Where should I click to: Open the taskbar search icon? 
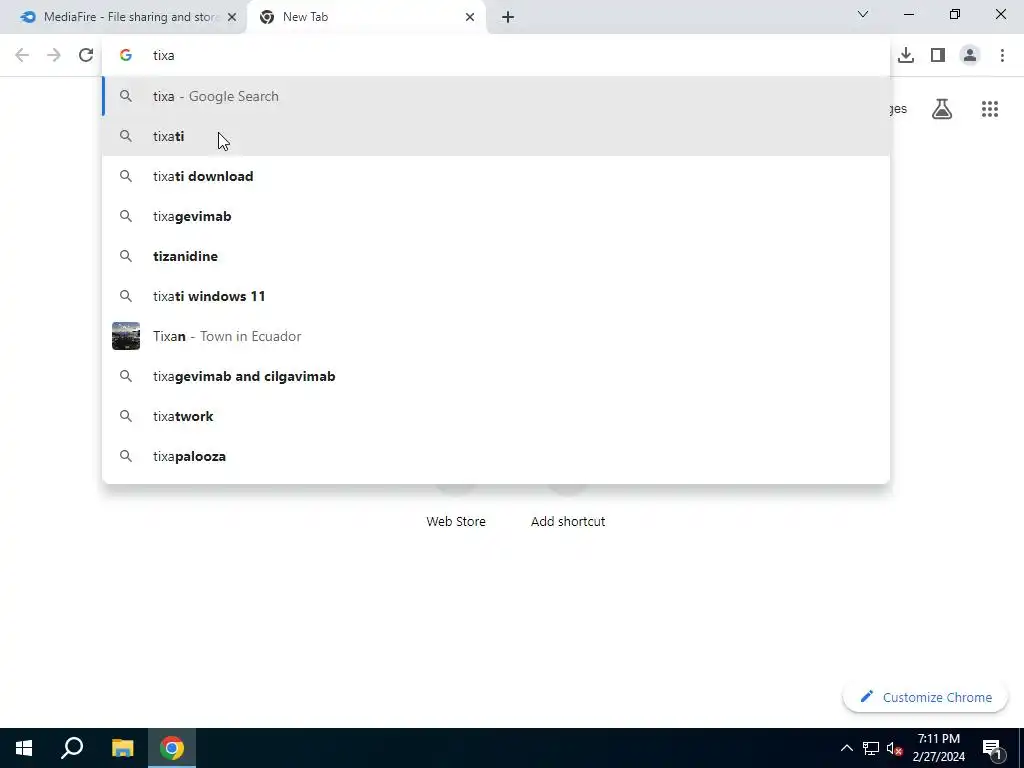pos(72,748)
